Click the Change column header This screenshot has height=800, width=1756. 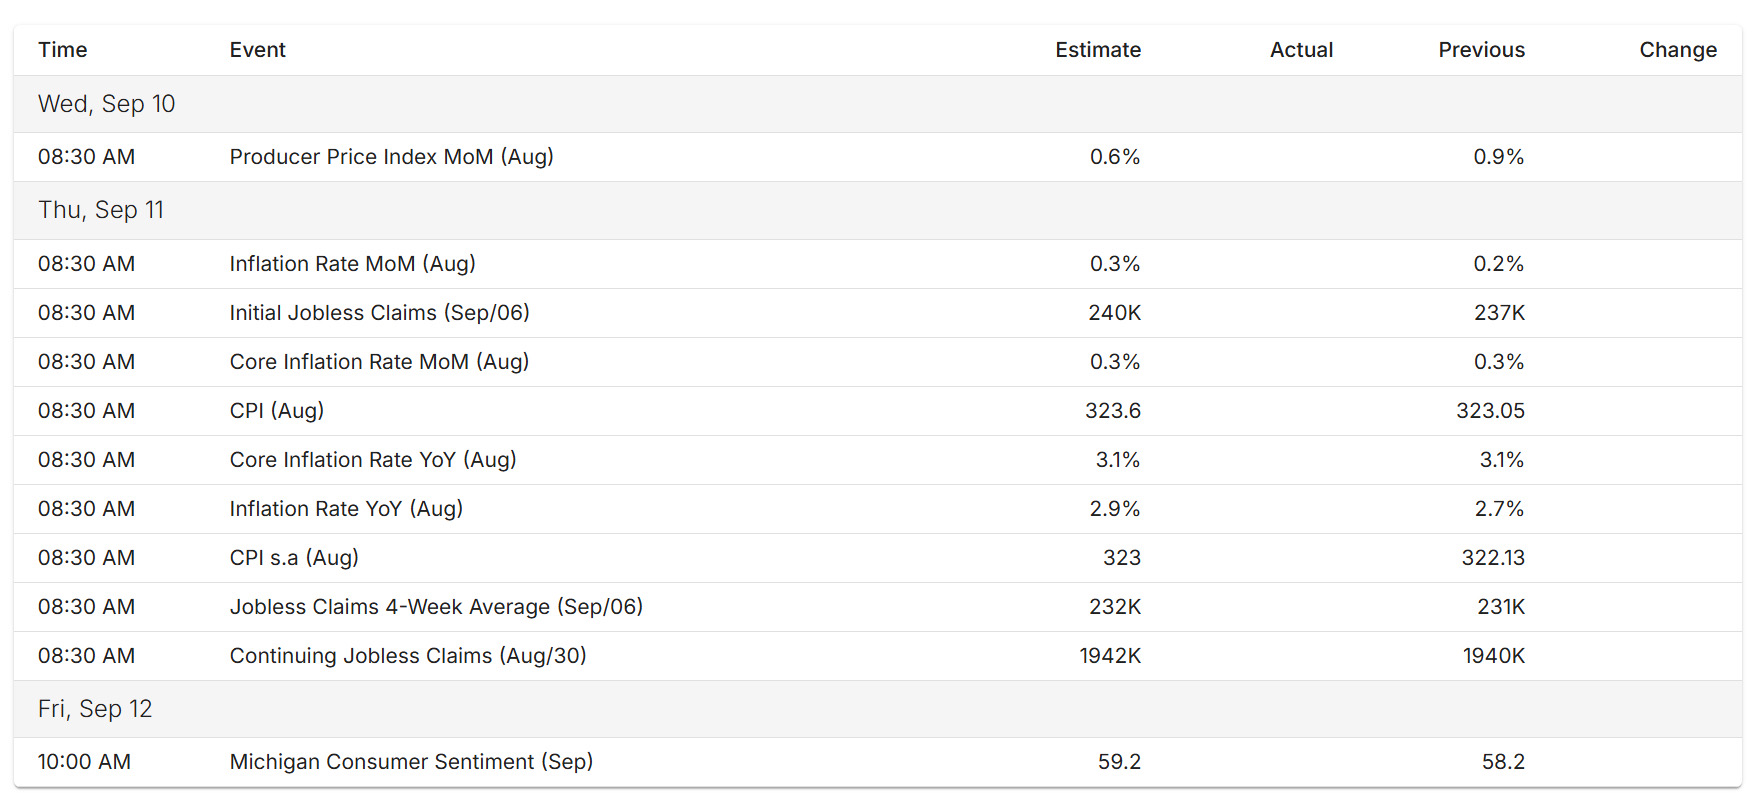pos(1678,50)
